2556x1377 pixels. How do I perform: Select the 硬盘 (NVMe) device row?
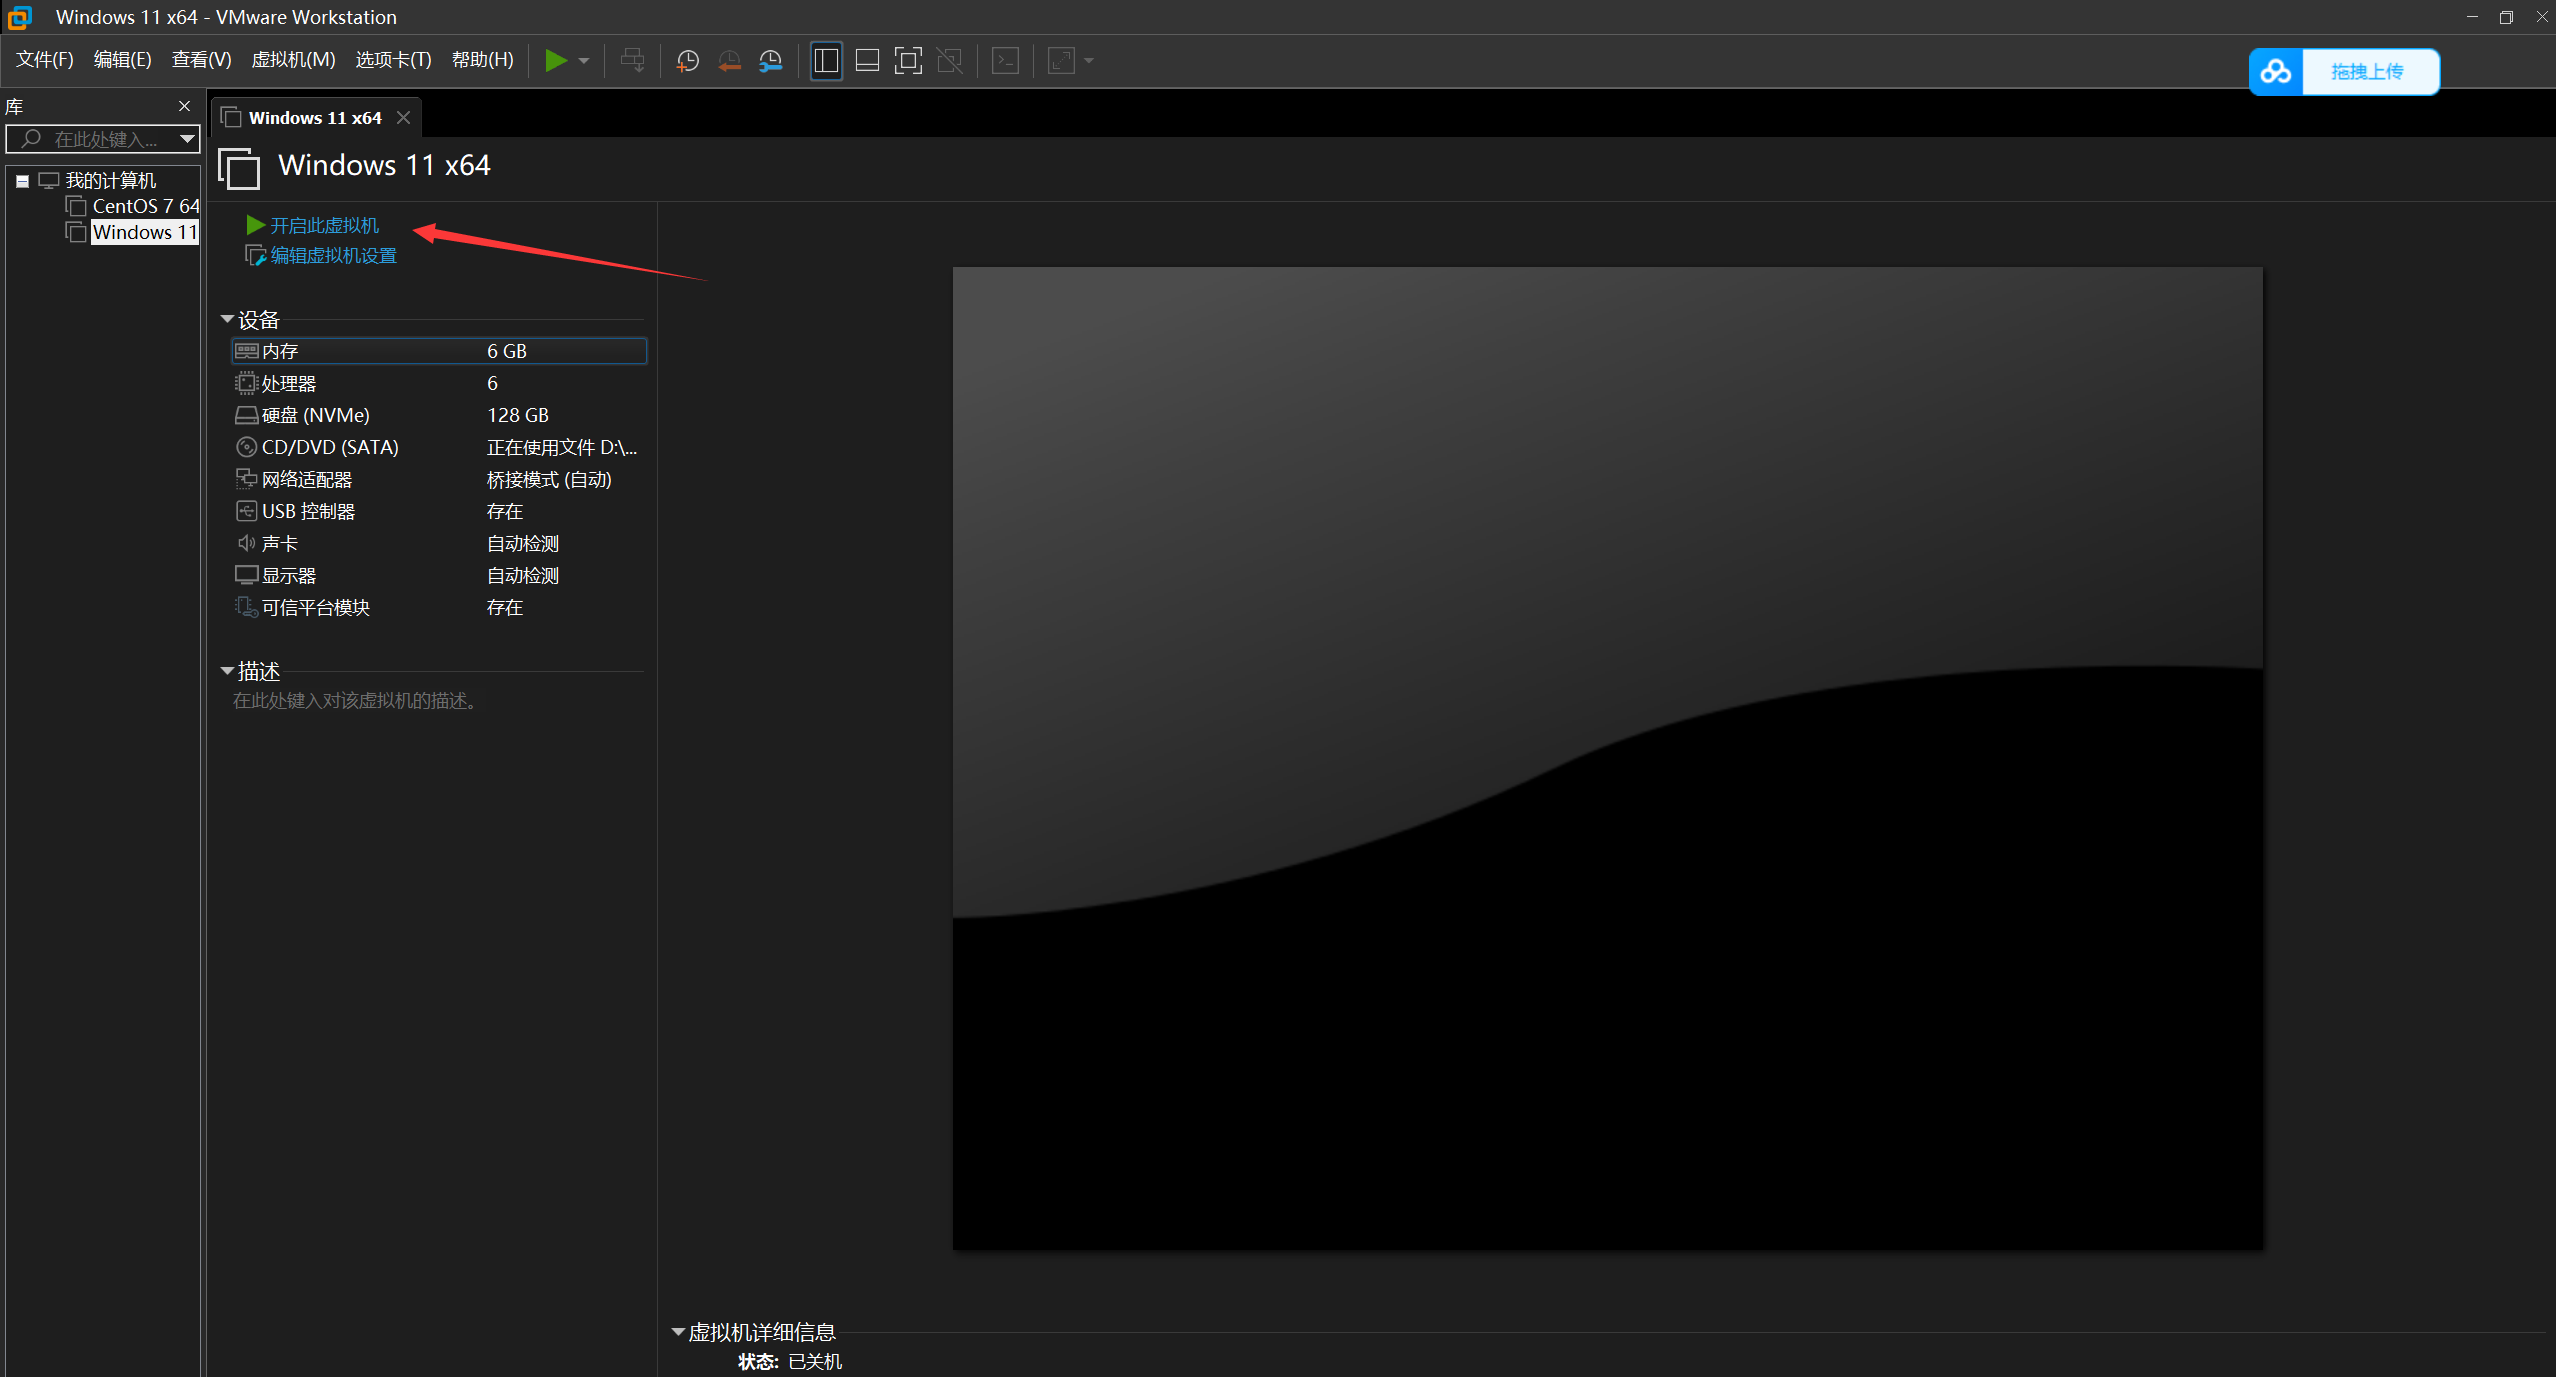[439, 415]
